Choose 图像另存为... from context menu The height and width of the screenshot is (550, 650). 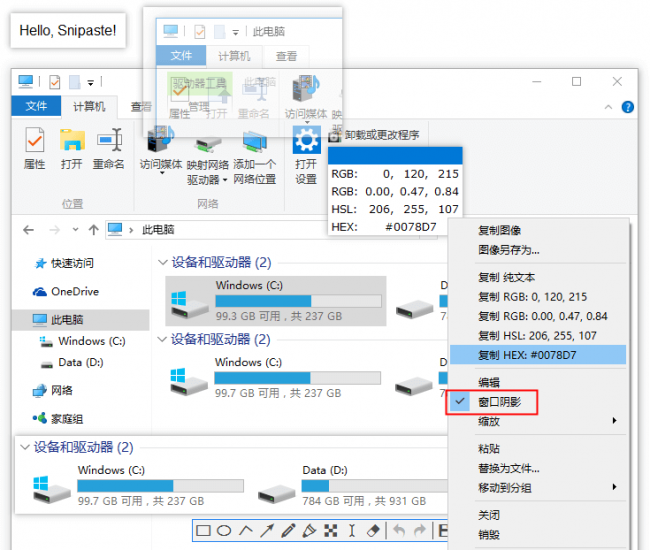(538, 250)
